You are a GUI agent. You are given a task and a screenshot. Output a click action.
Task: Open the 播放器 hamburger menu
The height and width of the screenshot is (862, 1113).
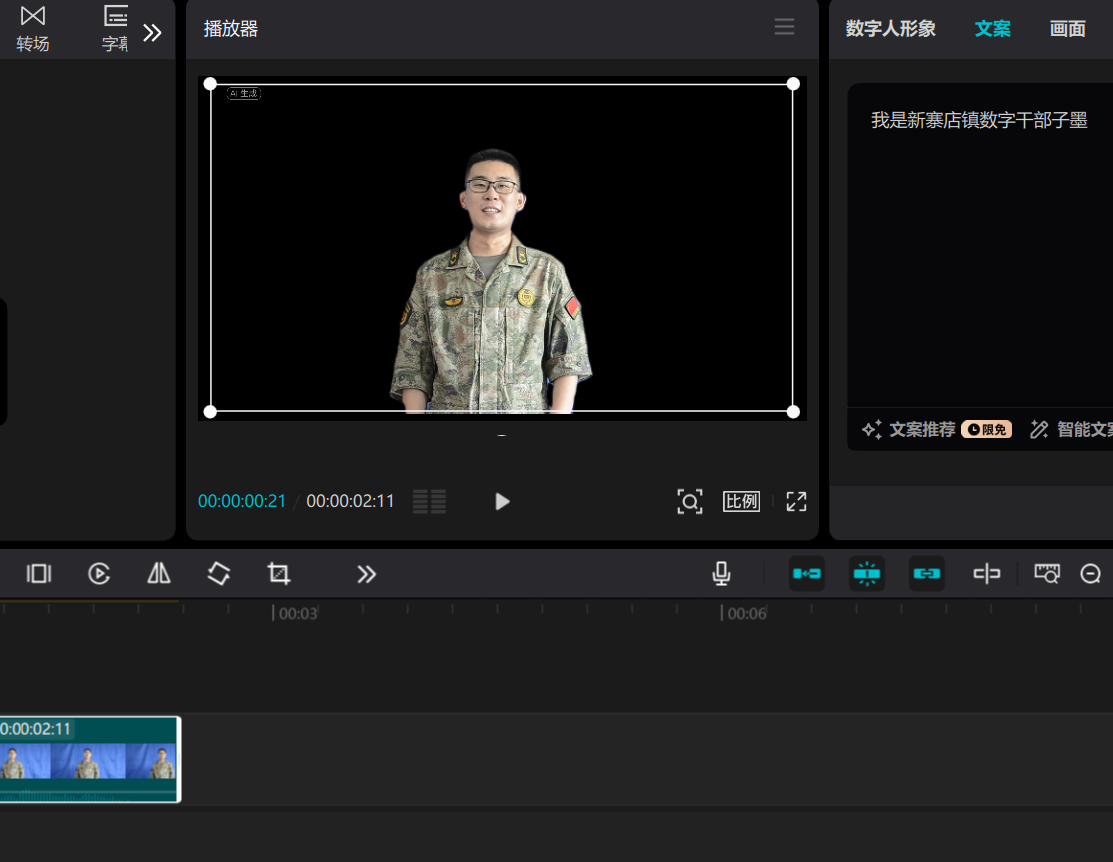pos(784,28)
